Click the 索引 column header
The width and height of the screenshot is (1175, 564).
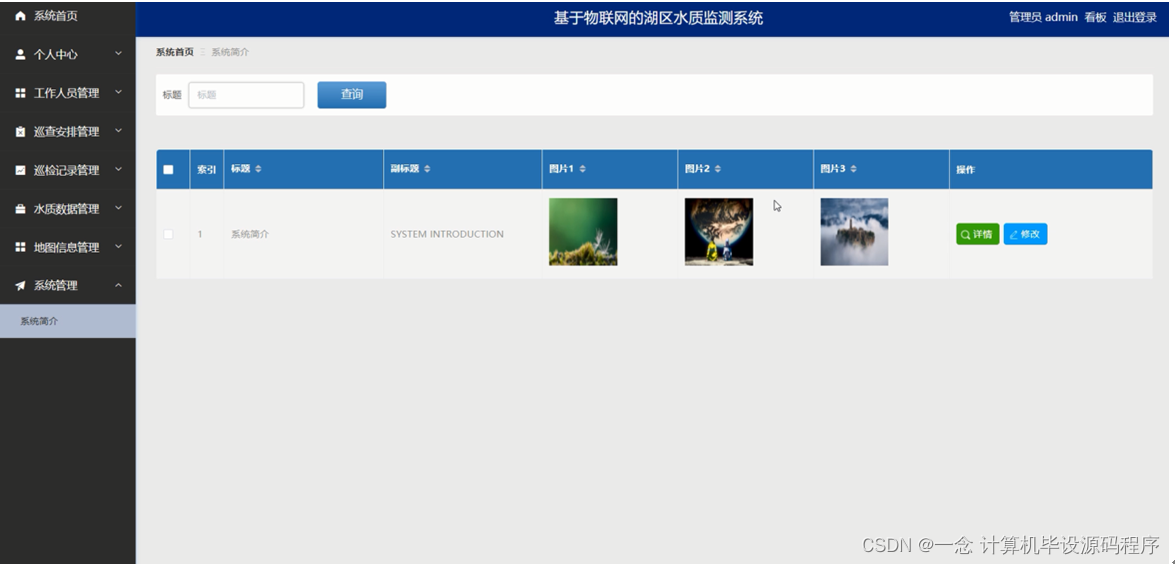pos(207,170)
